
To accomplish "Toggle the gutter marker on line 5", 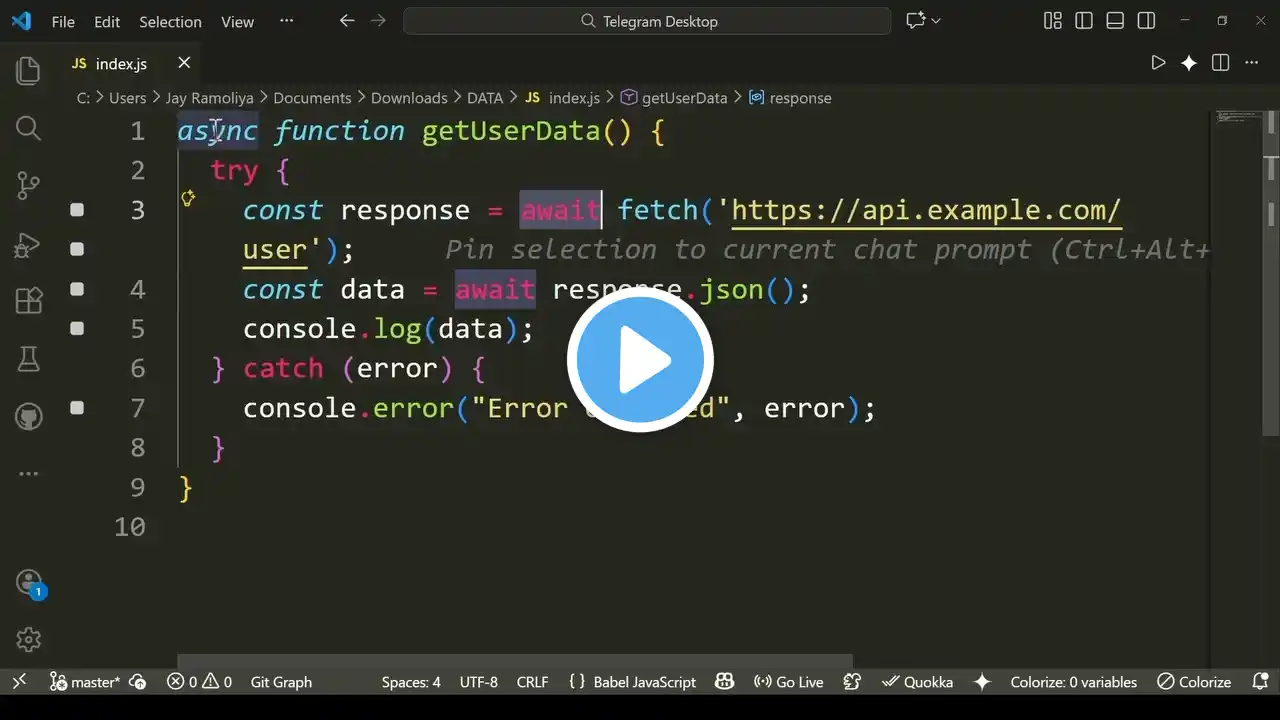I will click(x=77, y=328).
